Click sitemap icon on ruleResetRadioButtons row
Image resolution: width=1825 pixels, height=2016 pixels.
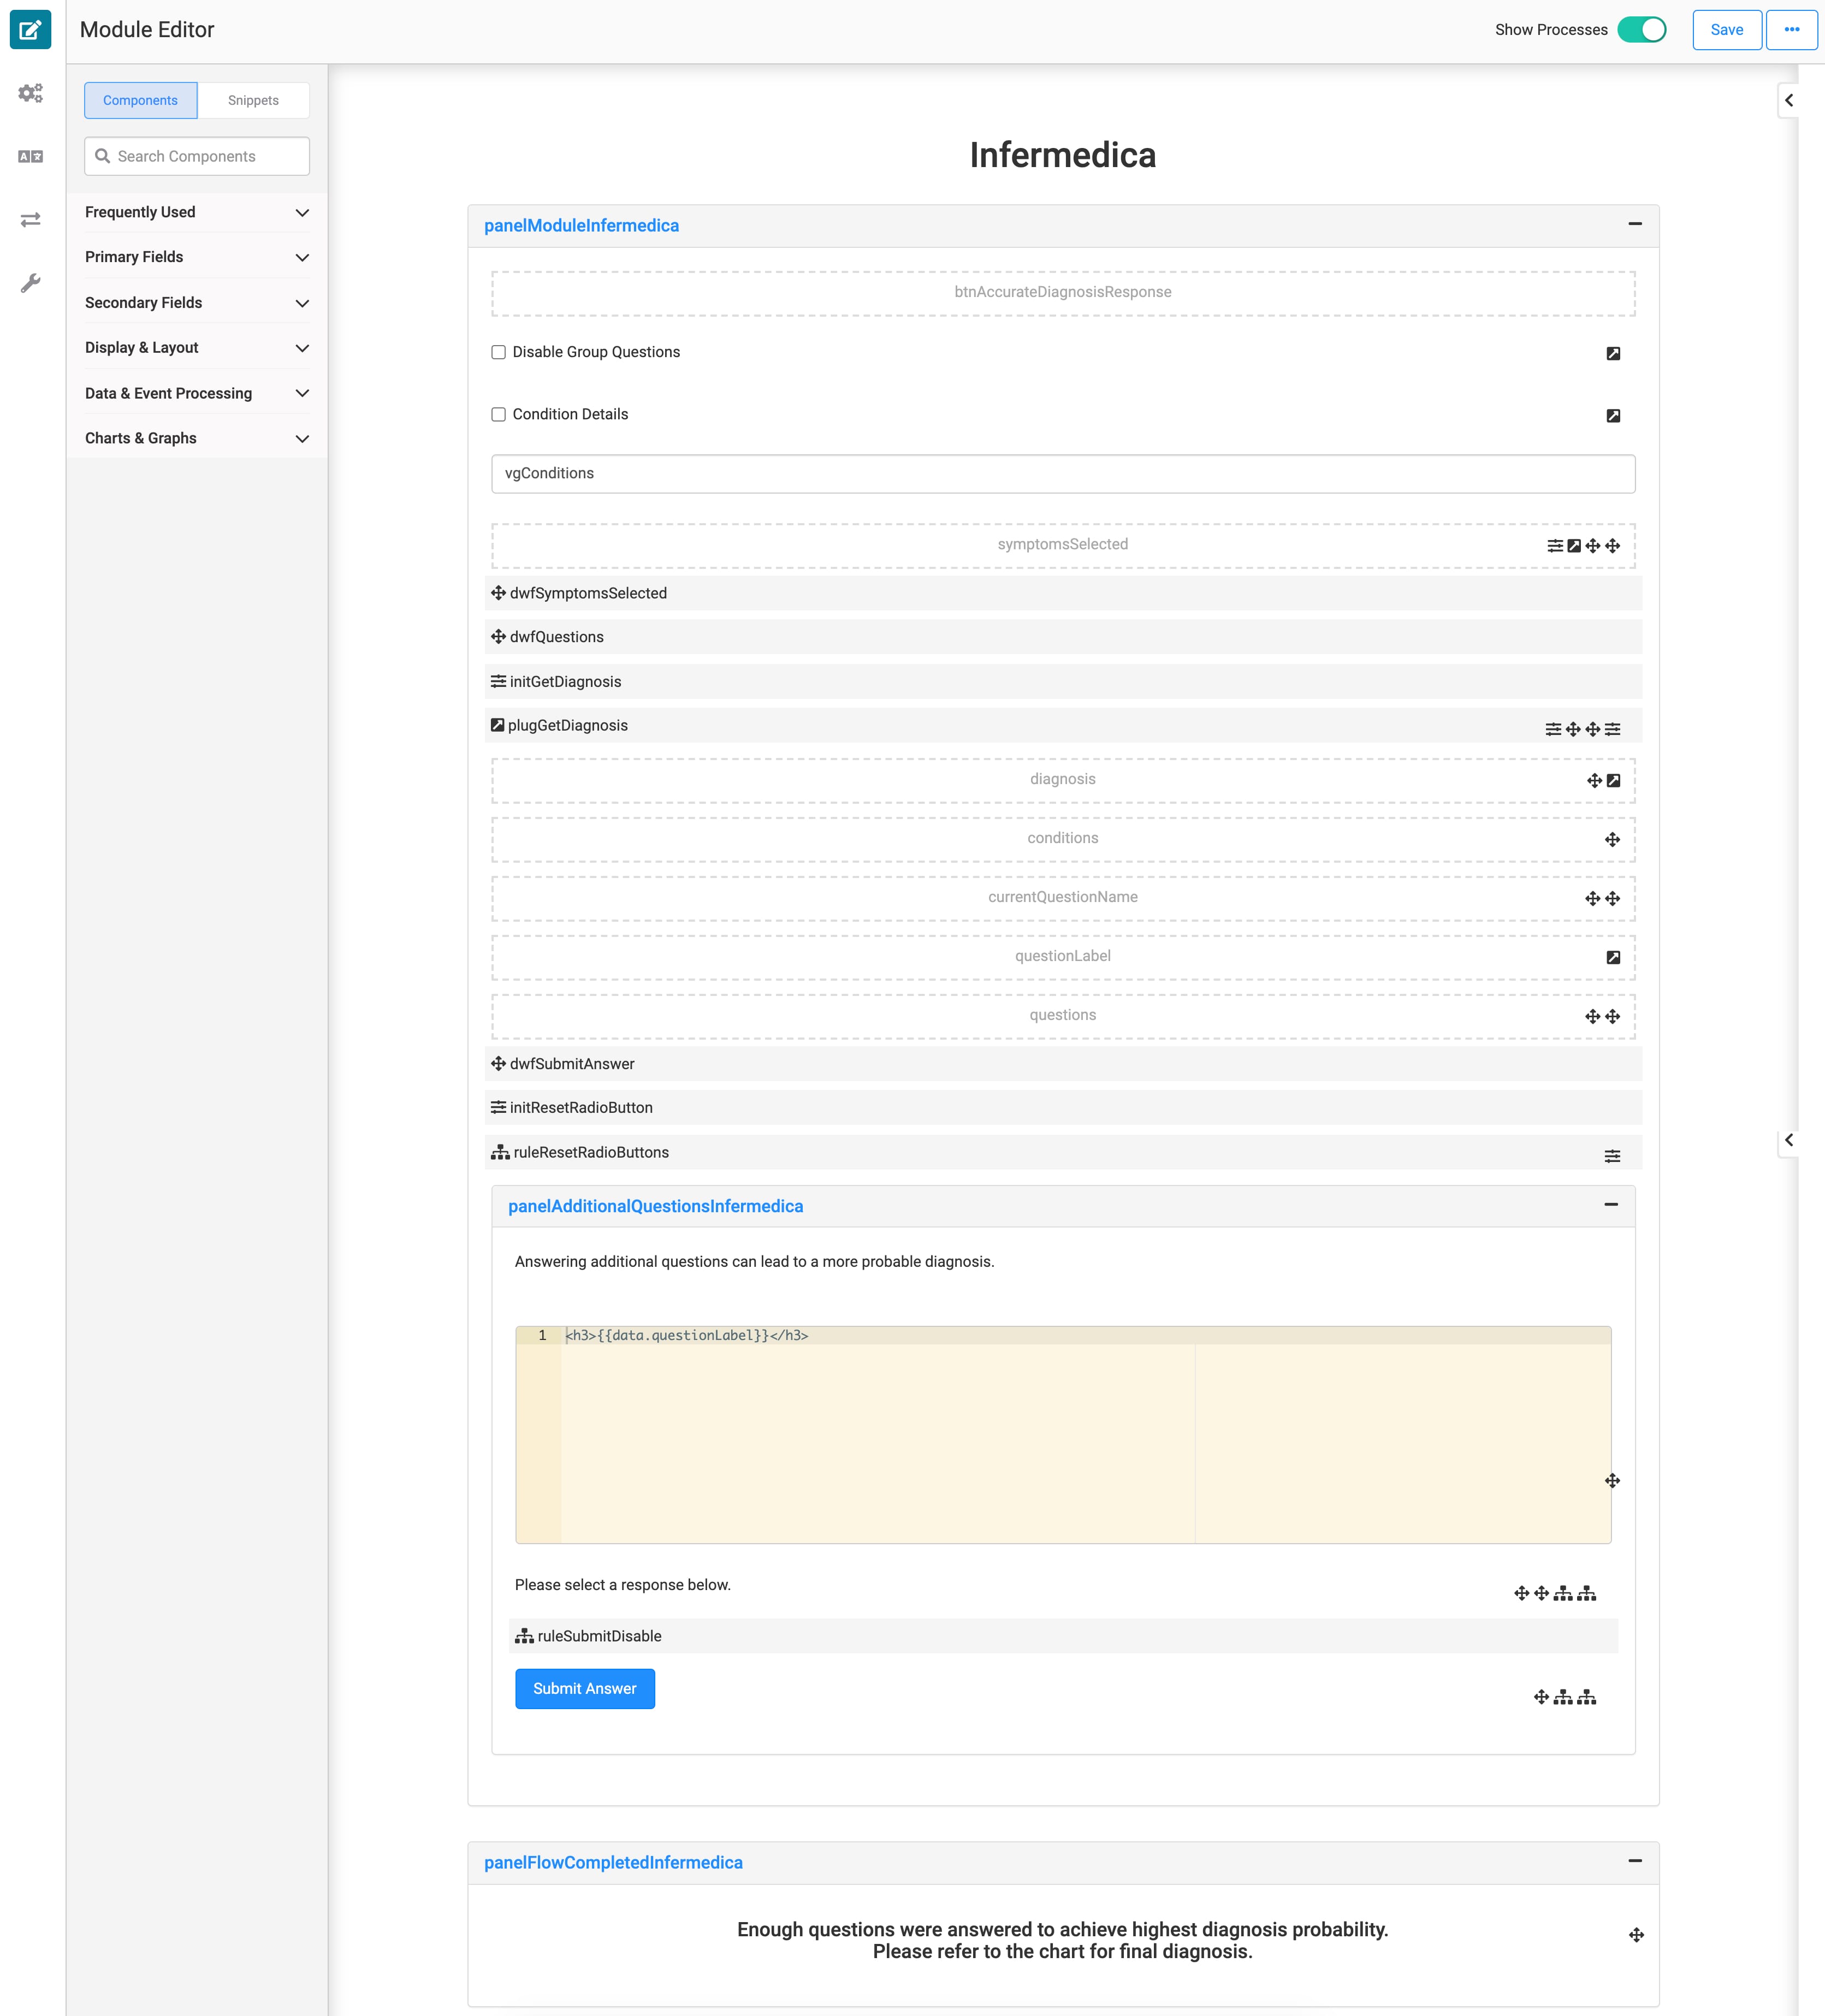(500, 1152)
